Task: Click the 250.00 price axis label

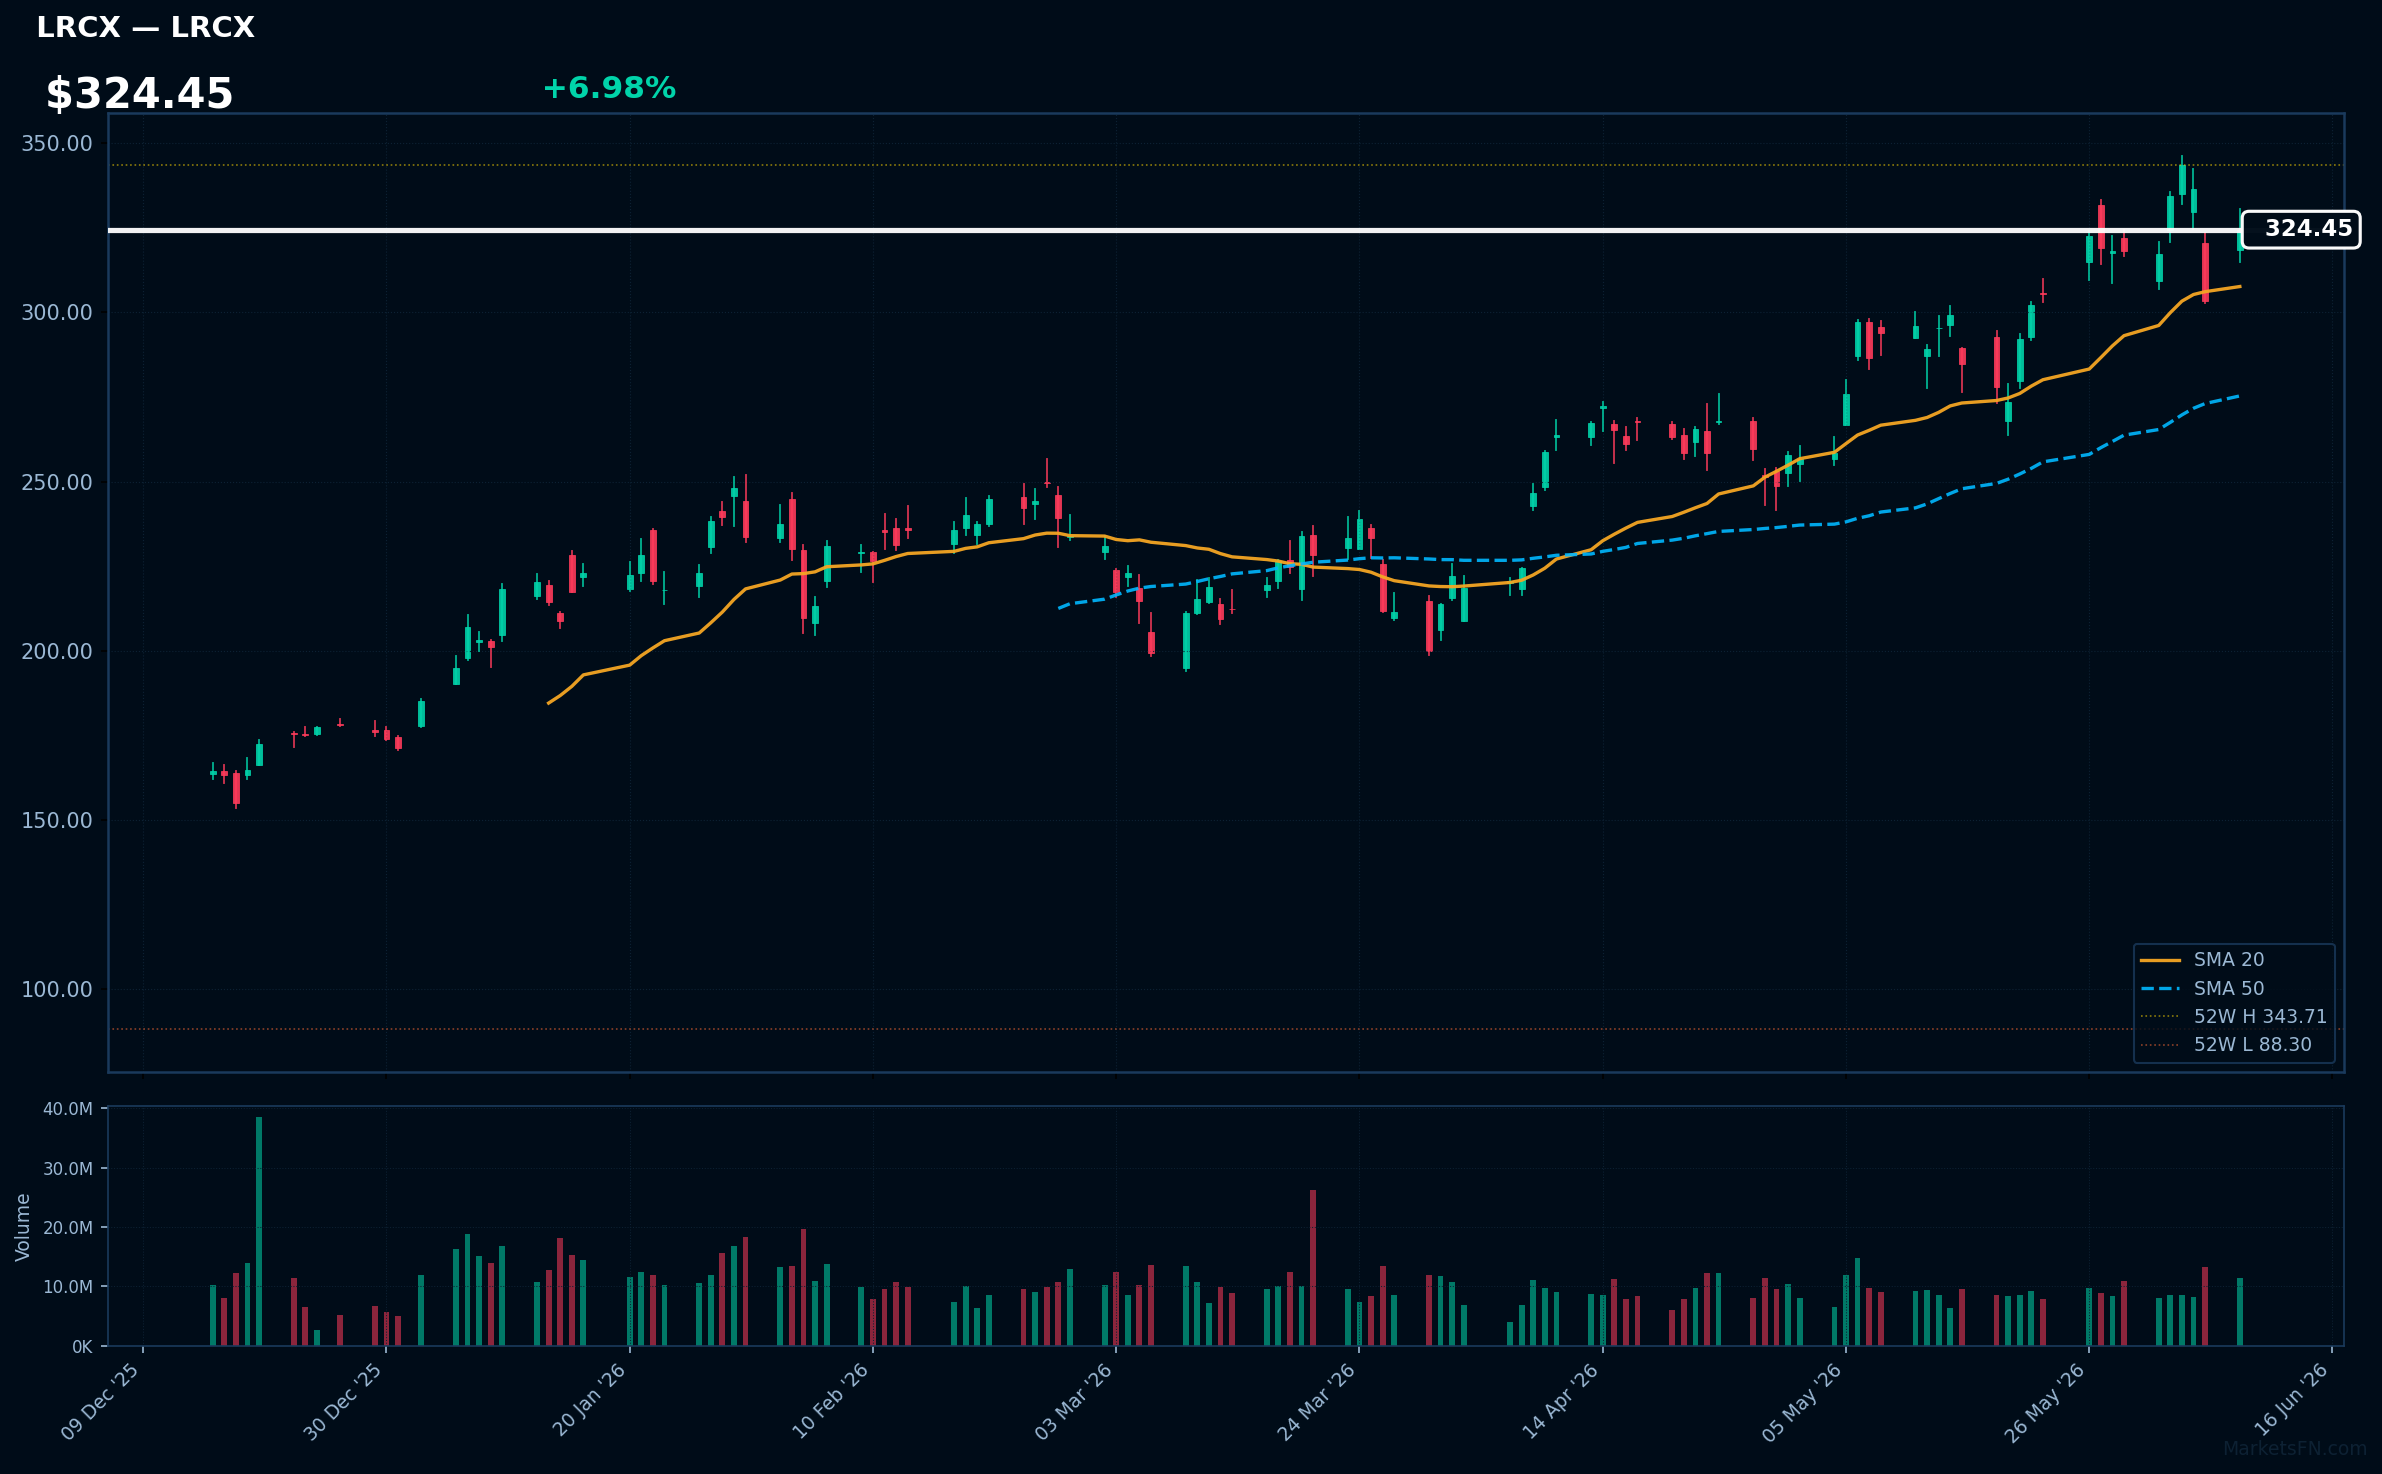Action: pyautogui.click(x=57, y=483)
